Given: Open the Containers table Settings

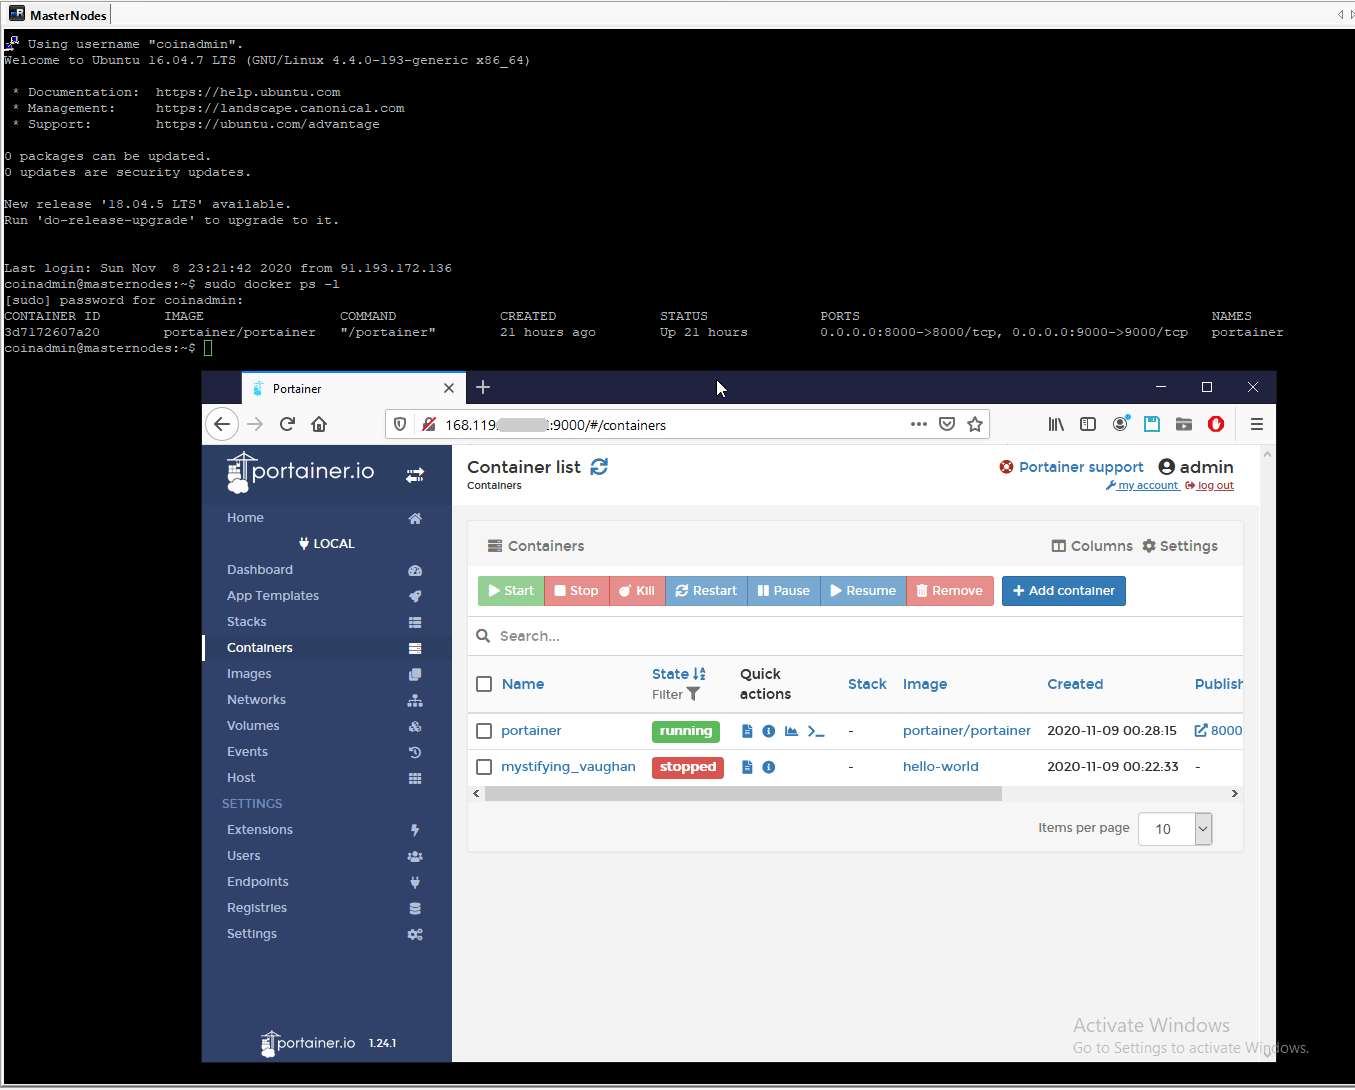Looking at the screenshot, I should coord(1180,546).
